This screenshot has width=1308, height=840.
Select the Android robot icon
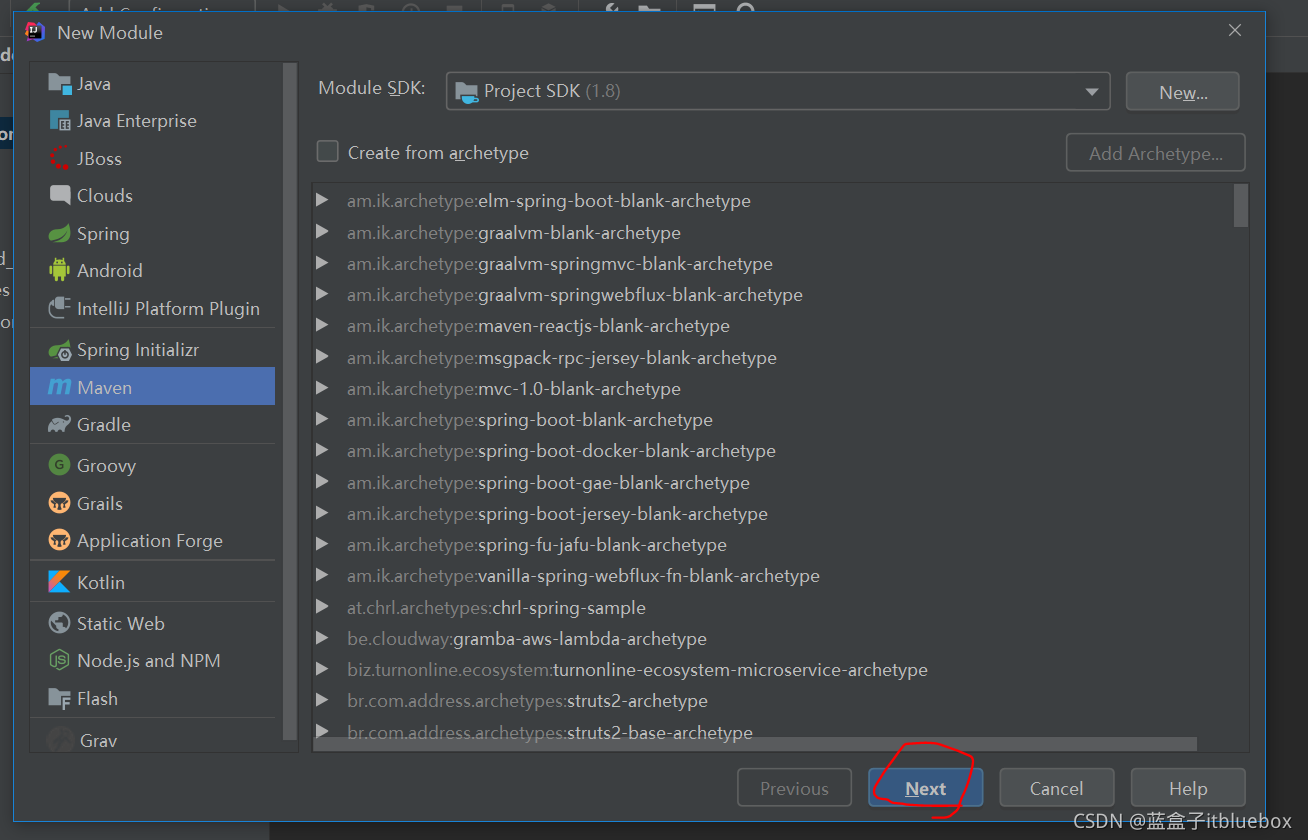(60, 270)
